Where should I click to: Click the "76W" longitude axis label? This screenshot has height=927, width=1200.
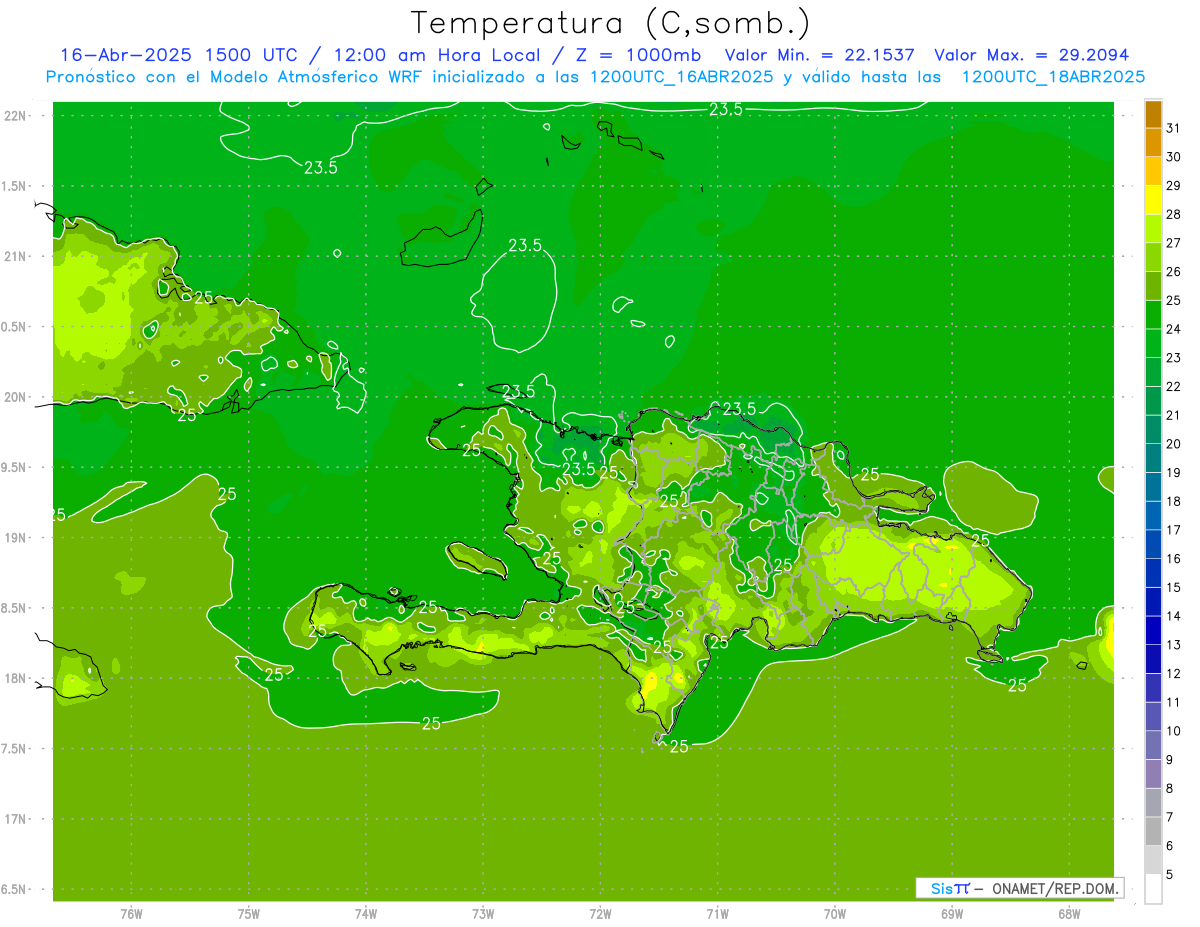pos(131,914)
